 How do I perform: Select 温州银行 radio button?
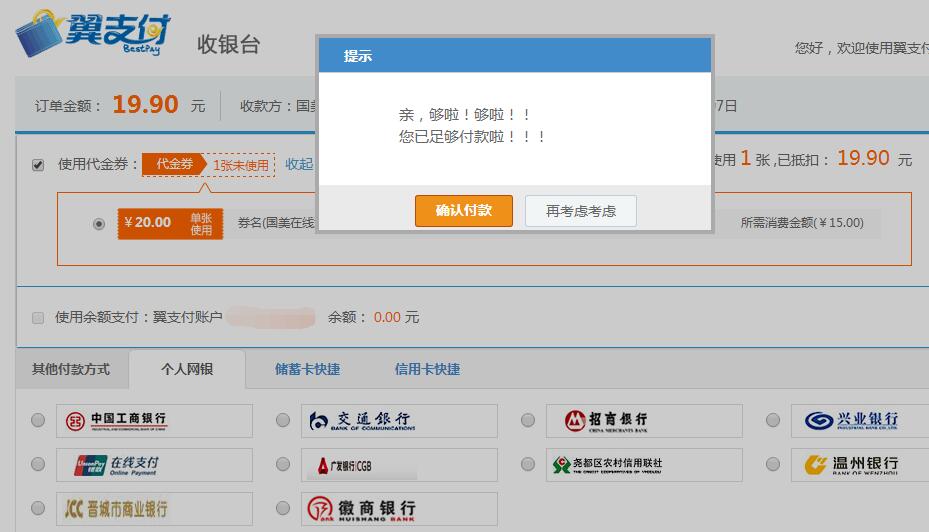[773, 464]
